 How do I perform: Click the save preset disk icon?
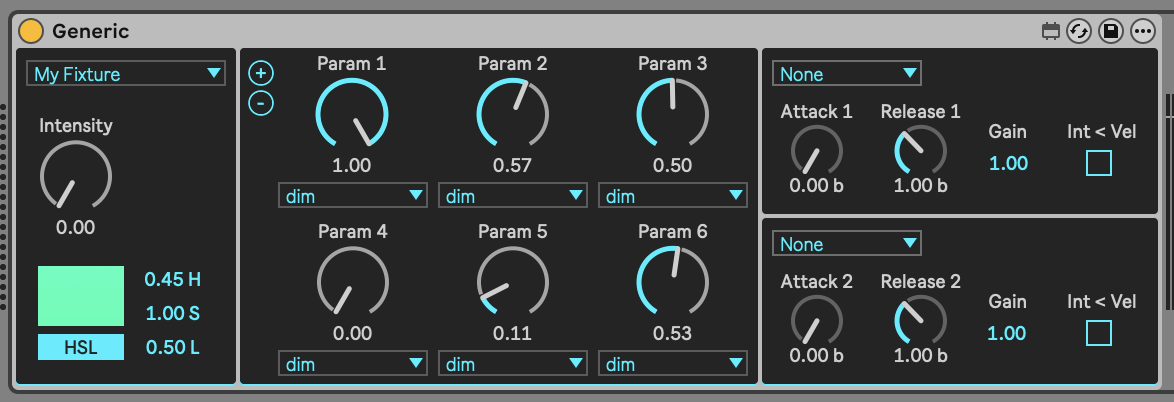point(1110,31)
